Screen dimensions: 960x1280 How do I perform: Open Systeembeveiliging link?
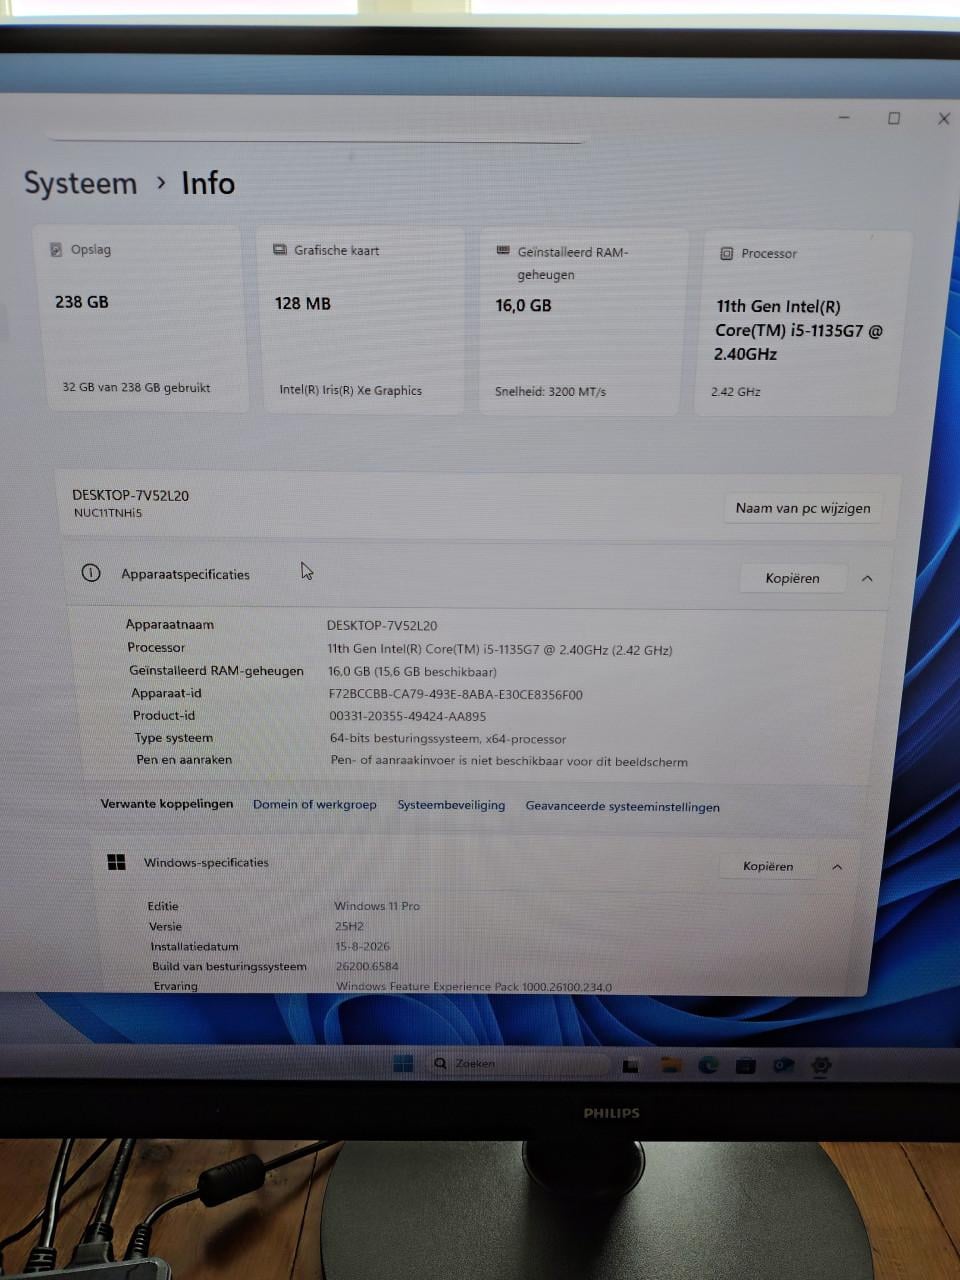pos(451,805)
